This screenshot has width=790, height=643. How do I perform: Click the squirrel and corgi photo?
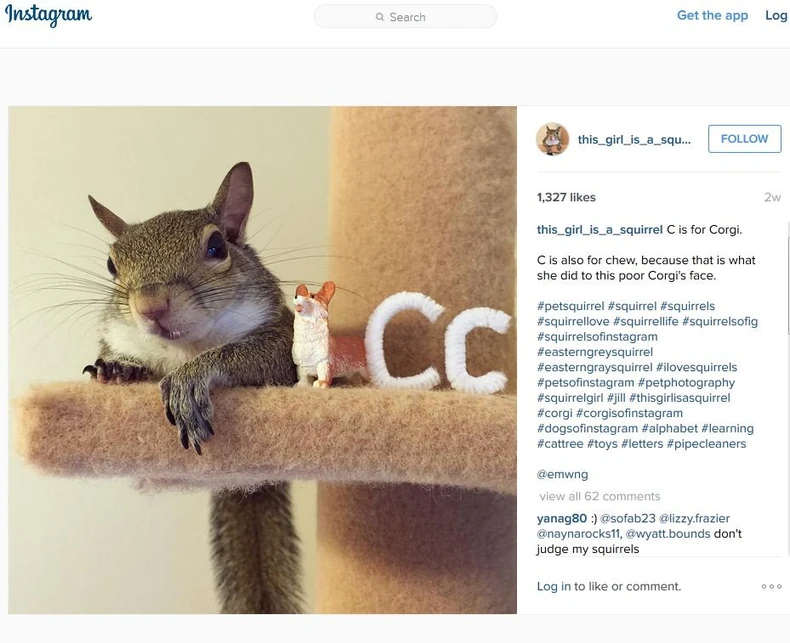point(262,360)
